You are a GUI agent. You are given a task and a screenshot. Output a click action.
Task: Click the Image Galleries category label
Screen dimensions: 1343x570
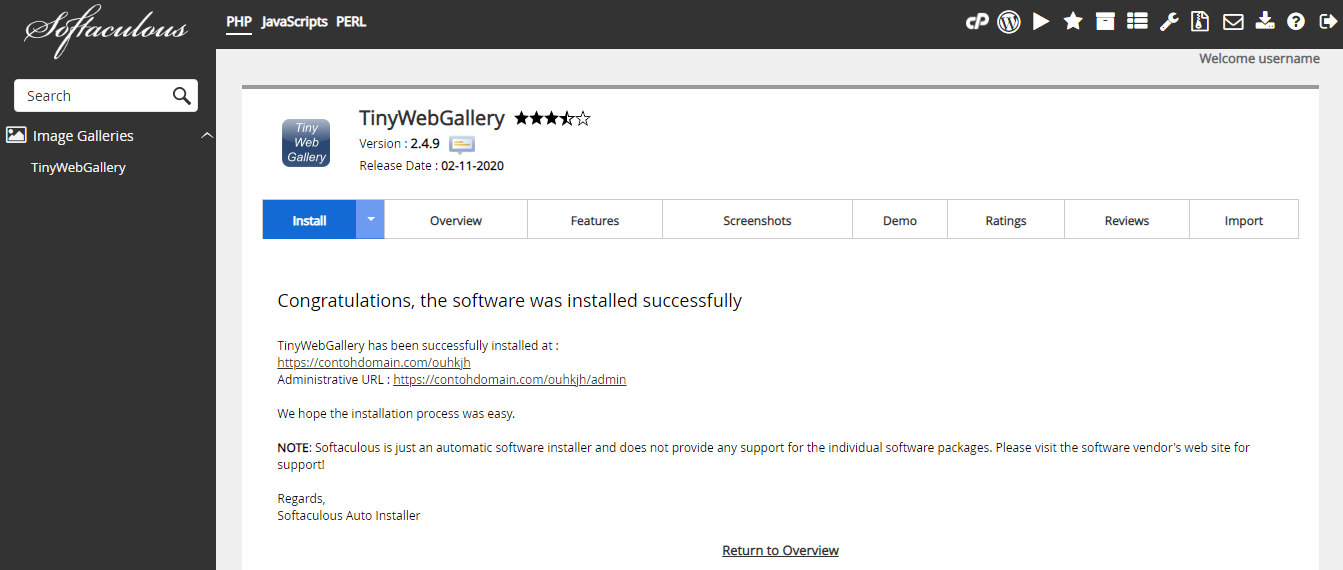pyautogui.click(x=83, y=135)
